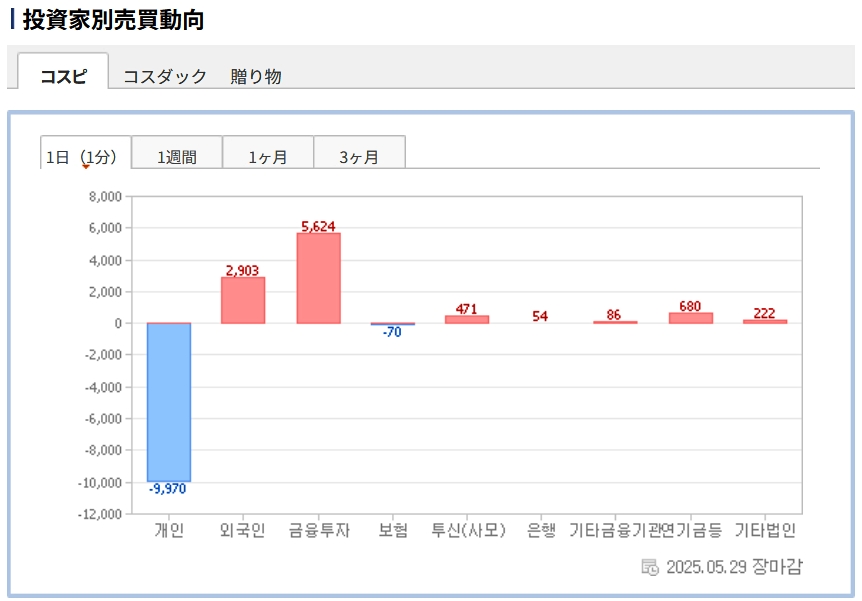Open the コスダック tab

[x=165, y=76]
